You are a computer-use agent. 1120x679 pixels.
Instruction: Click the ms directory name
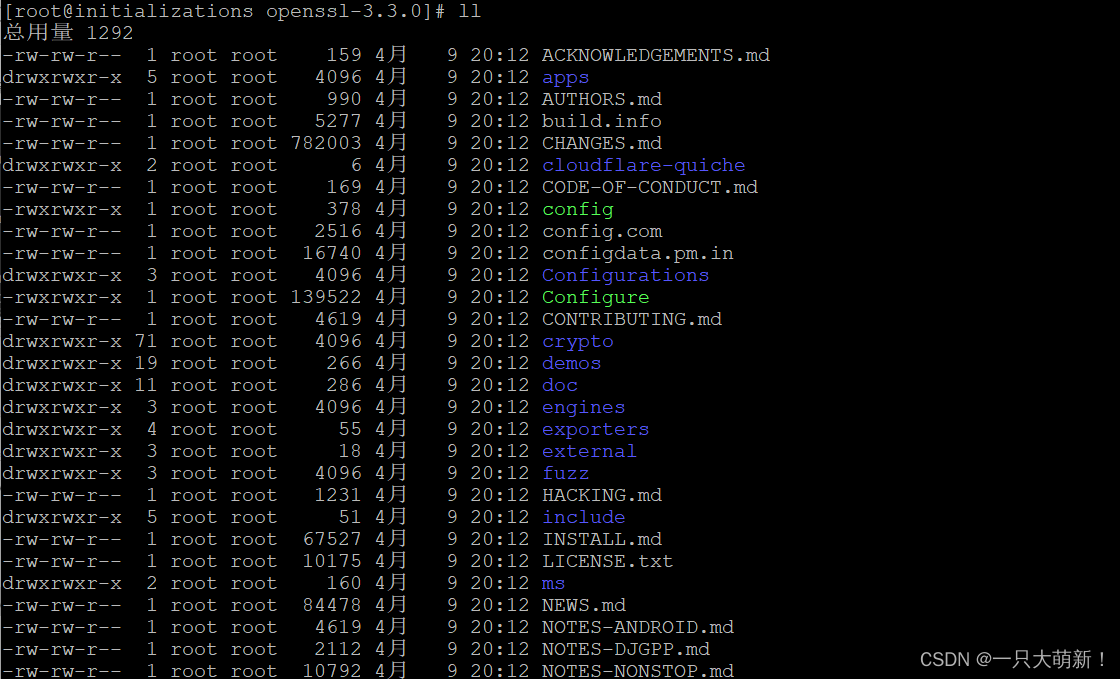click(x=554, y=584)
